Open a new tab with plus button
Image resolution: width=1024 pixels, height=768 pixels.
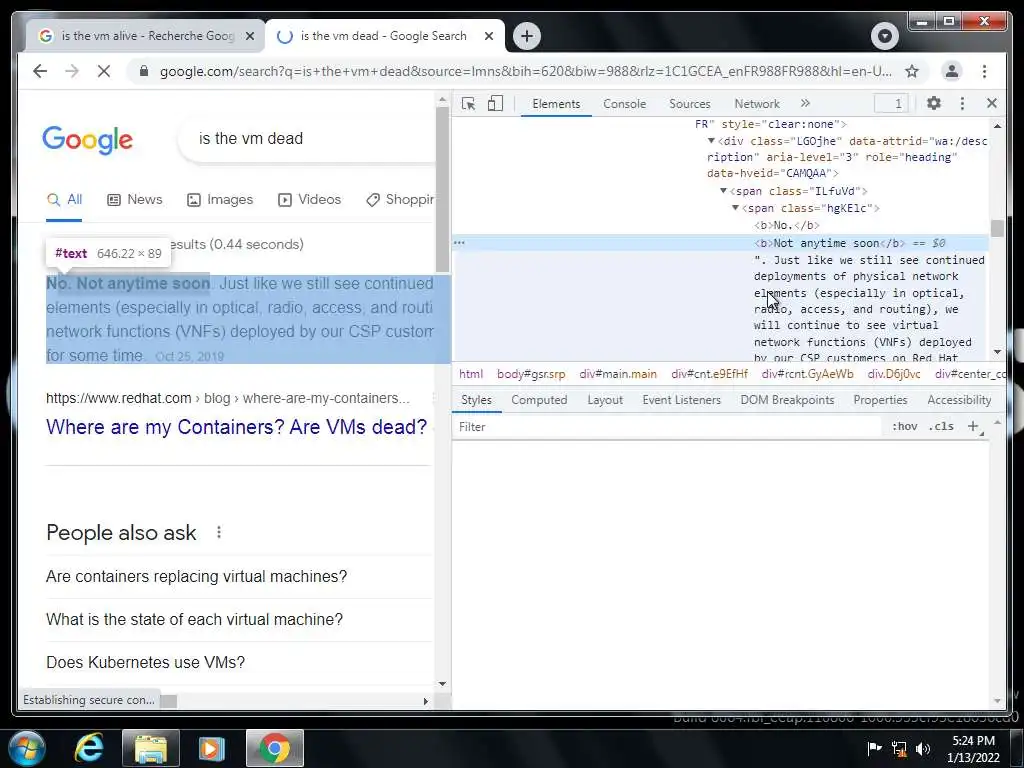(x=527, y=36)
